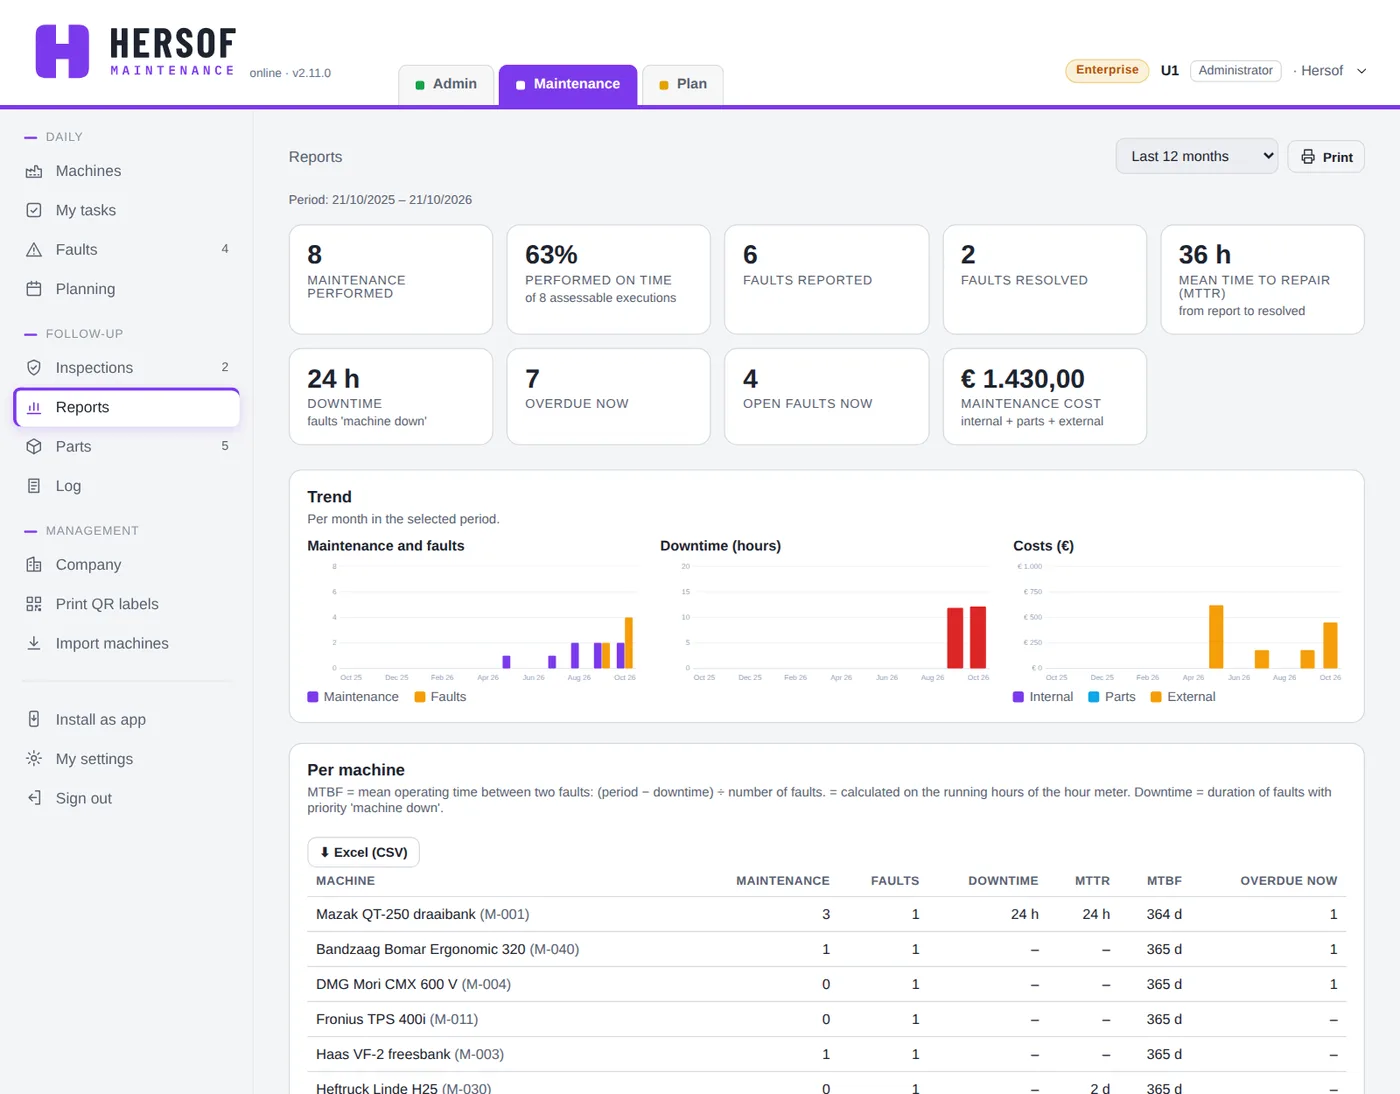Toggle the Maintenance legend swatch in trend chart
The width and height of the screenshot is (1400, 1094).
click(x=313, y=697)
